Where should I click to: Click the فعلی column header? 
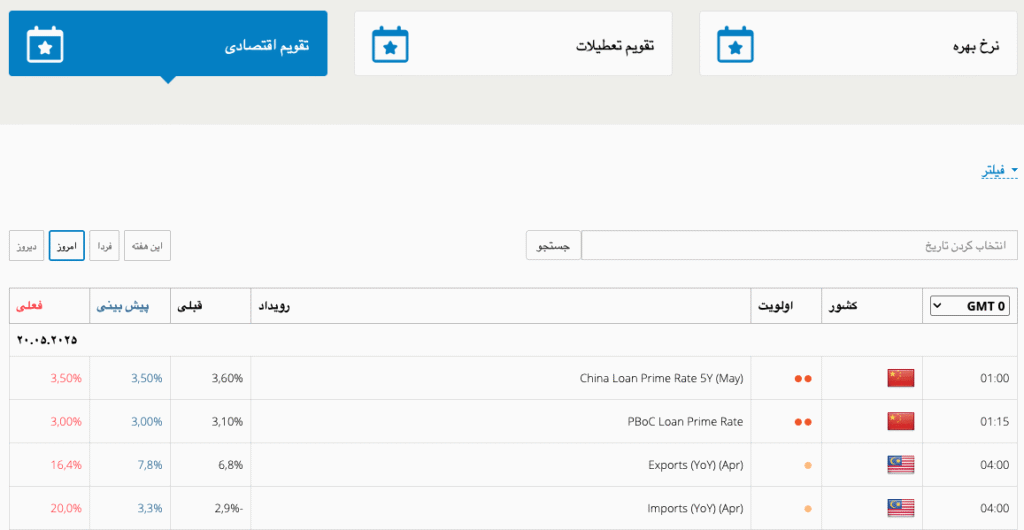pos(48,306)
